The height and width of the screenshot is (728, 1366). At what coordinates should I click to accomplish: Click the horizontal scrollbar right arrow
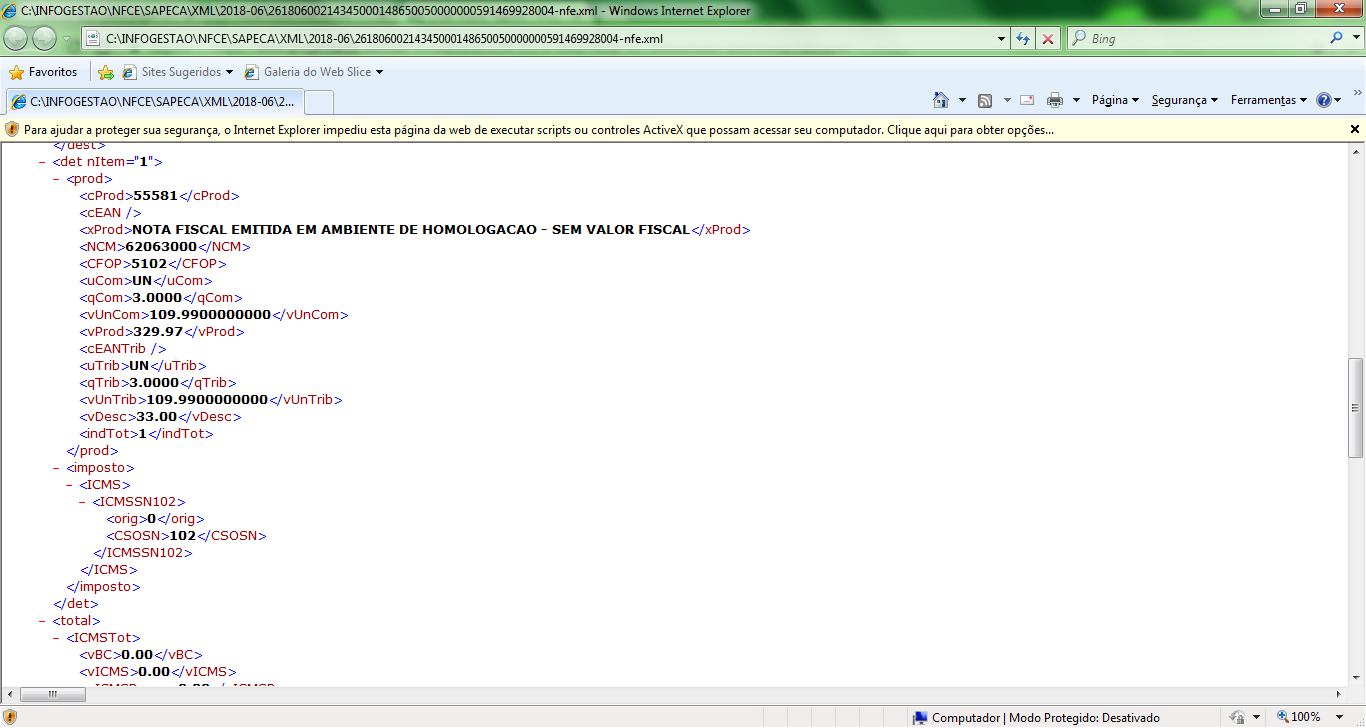click(x=1339, y=695)
